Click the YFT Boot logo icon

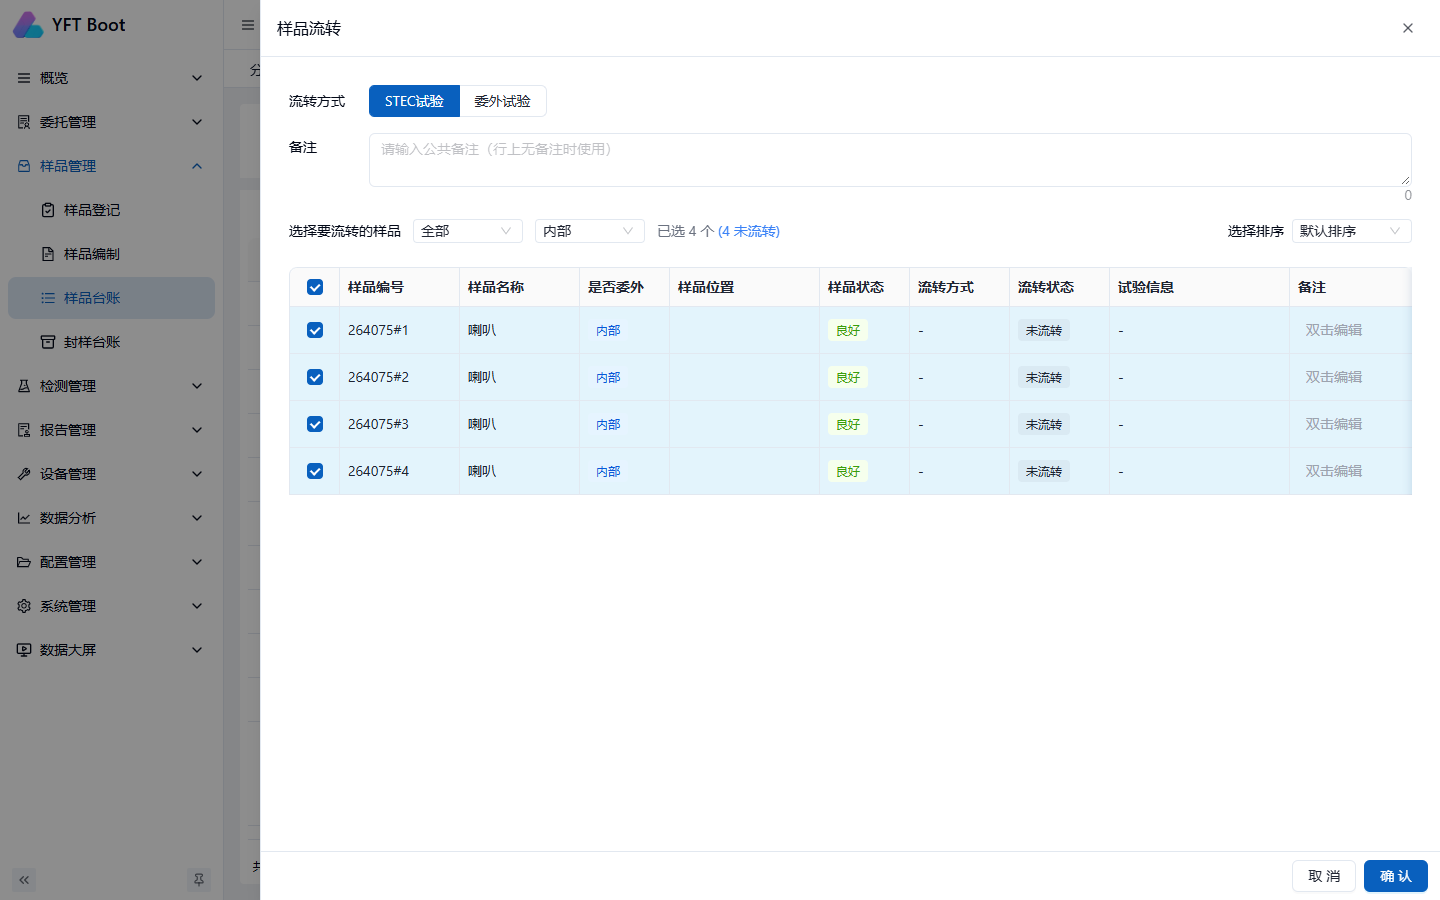pyautogui.click(x=27, y=25)
